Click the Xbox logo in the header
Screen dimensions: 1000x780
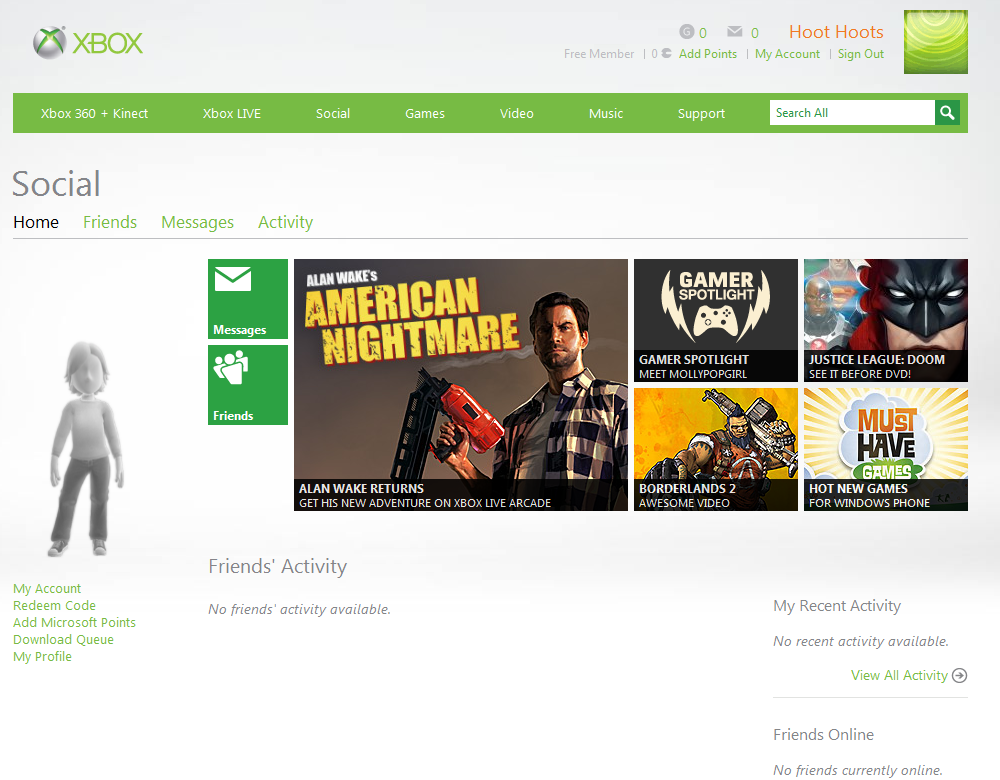click(x=88, y=43)
